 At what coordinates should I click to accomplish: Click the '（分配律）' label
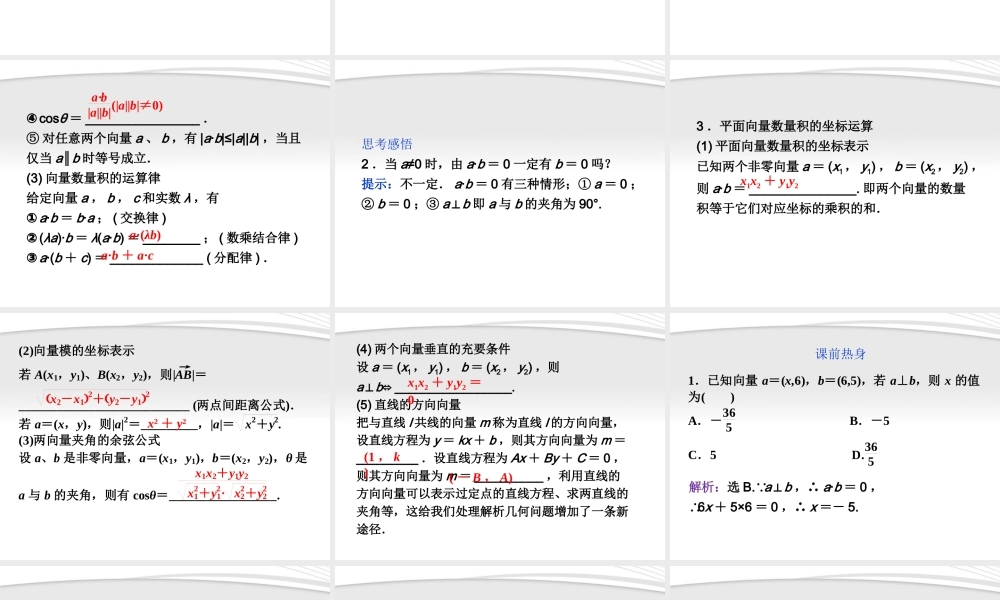(x=233, y=258)
